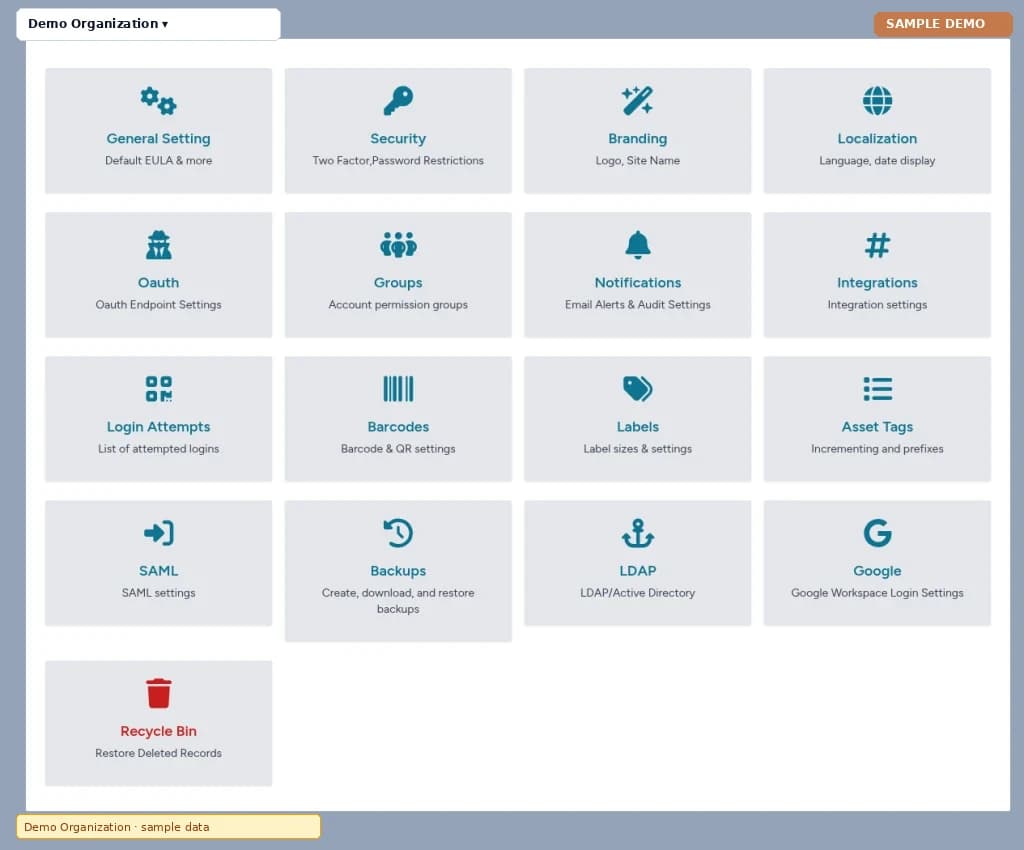1024x850 pixels.
Task: Click the Barcodes barcode icon
Action: click(x=398, y=389)
